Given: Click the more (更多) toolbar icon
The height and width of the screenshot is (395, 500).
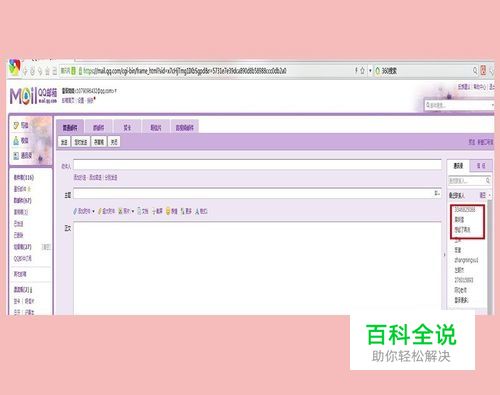Looking at the screenshot, I should coord(183,211).
